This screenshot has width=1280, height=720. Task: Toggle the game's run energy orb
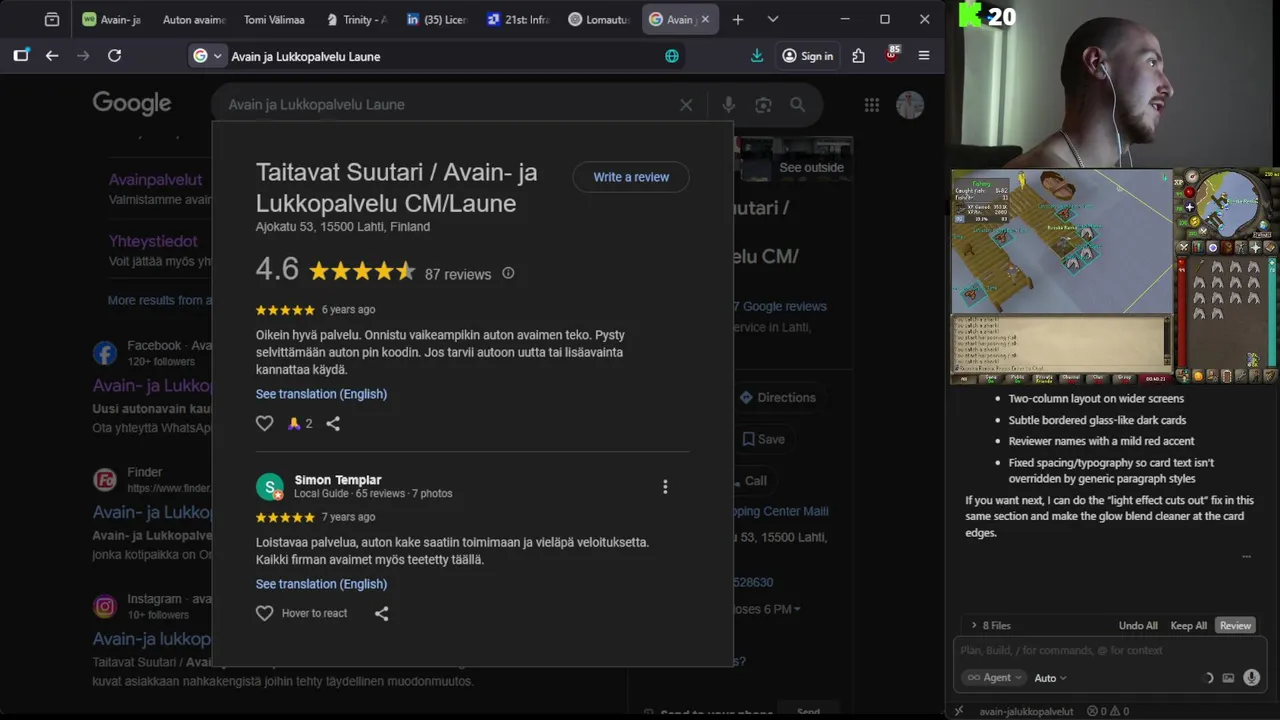(x=1194, y=222)
